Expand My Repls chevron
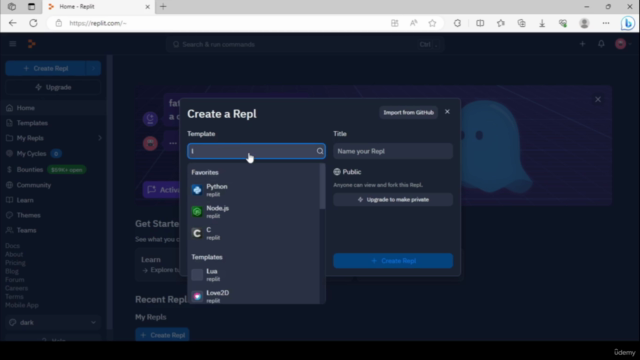The width and height of the screenshot is (640, 360). click(100, 138)
